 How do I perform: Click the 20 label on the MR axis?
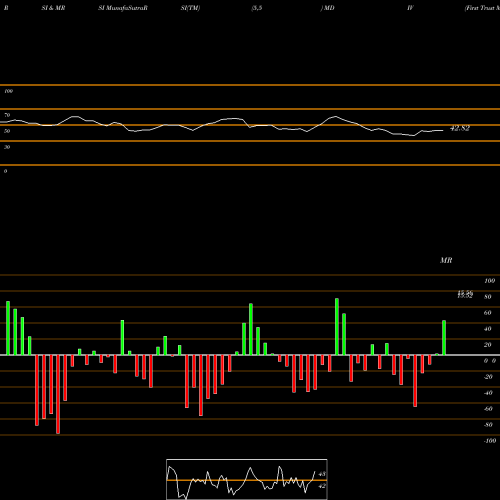point(488,345)
